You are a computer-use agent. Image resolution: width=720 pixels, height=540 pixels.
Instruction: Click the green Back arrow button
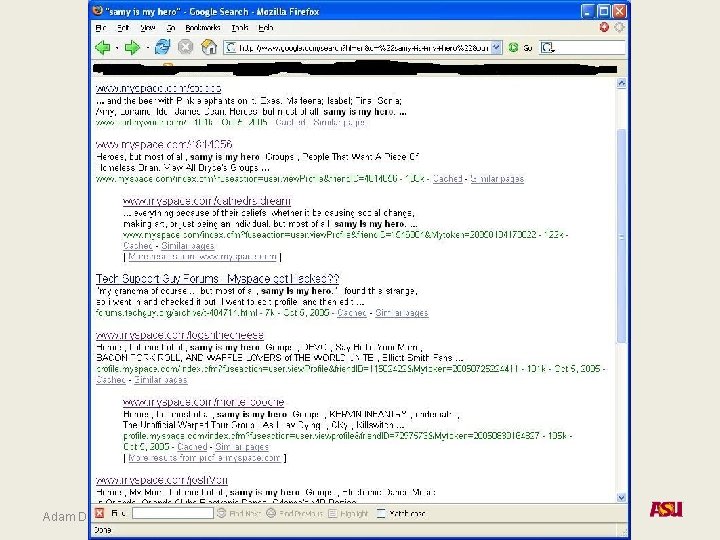click(x=103, y=47)
